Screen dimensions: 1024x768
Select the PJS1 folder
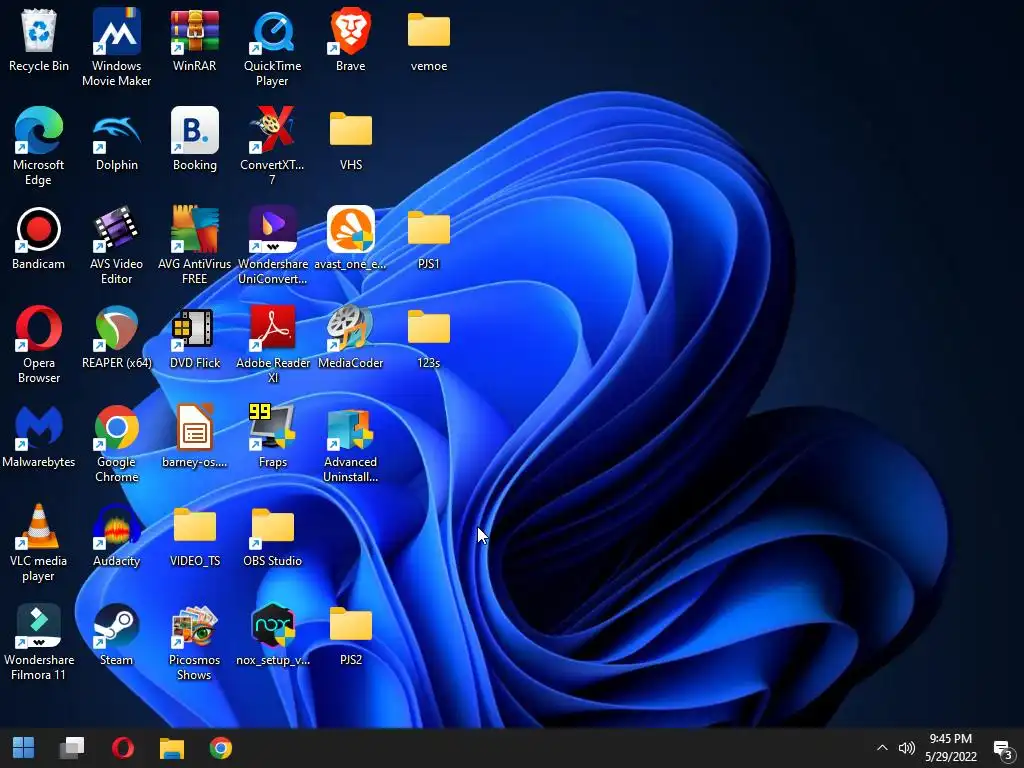[429, 239]
